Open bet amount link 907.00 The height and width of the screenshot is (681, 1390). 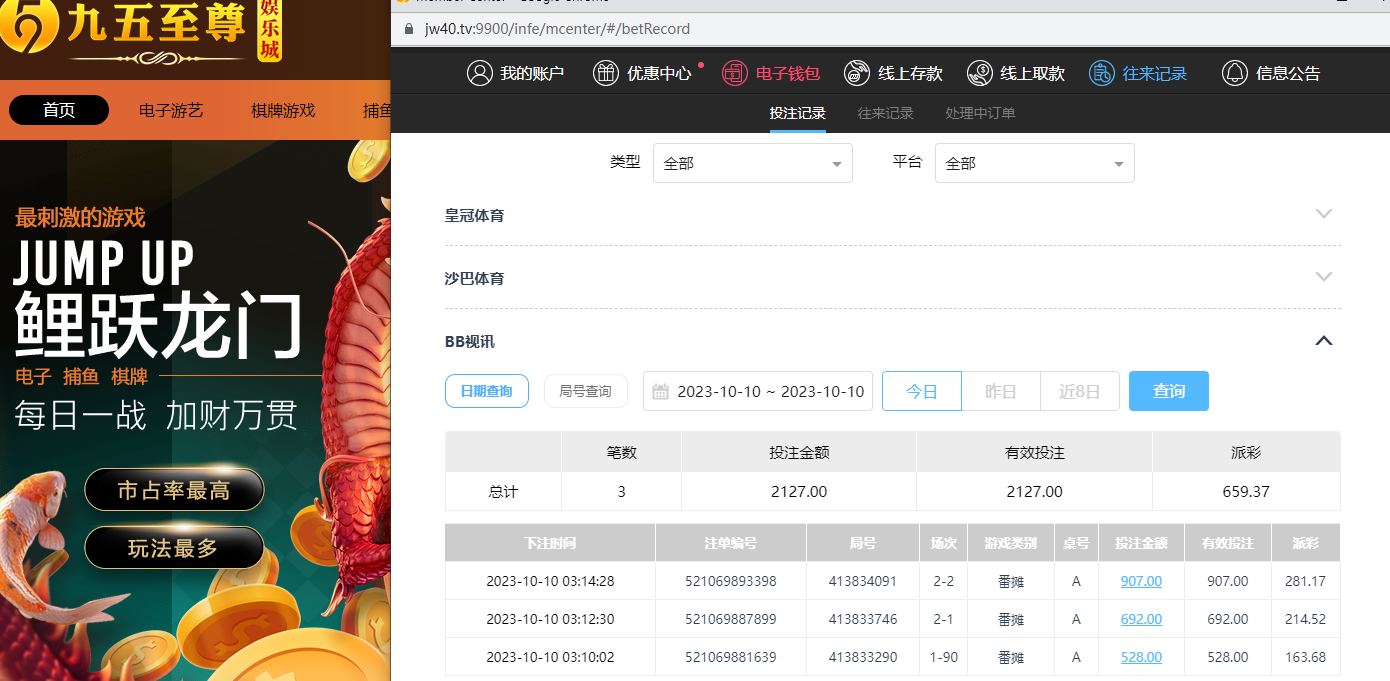click(x=1141, y=581)
